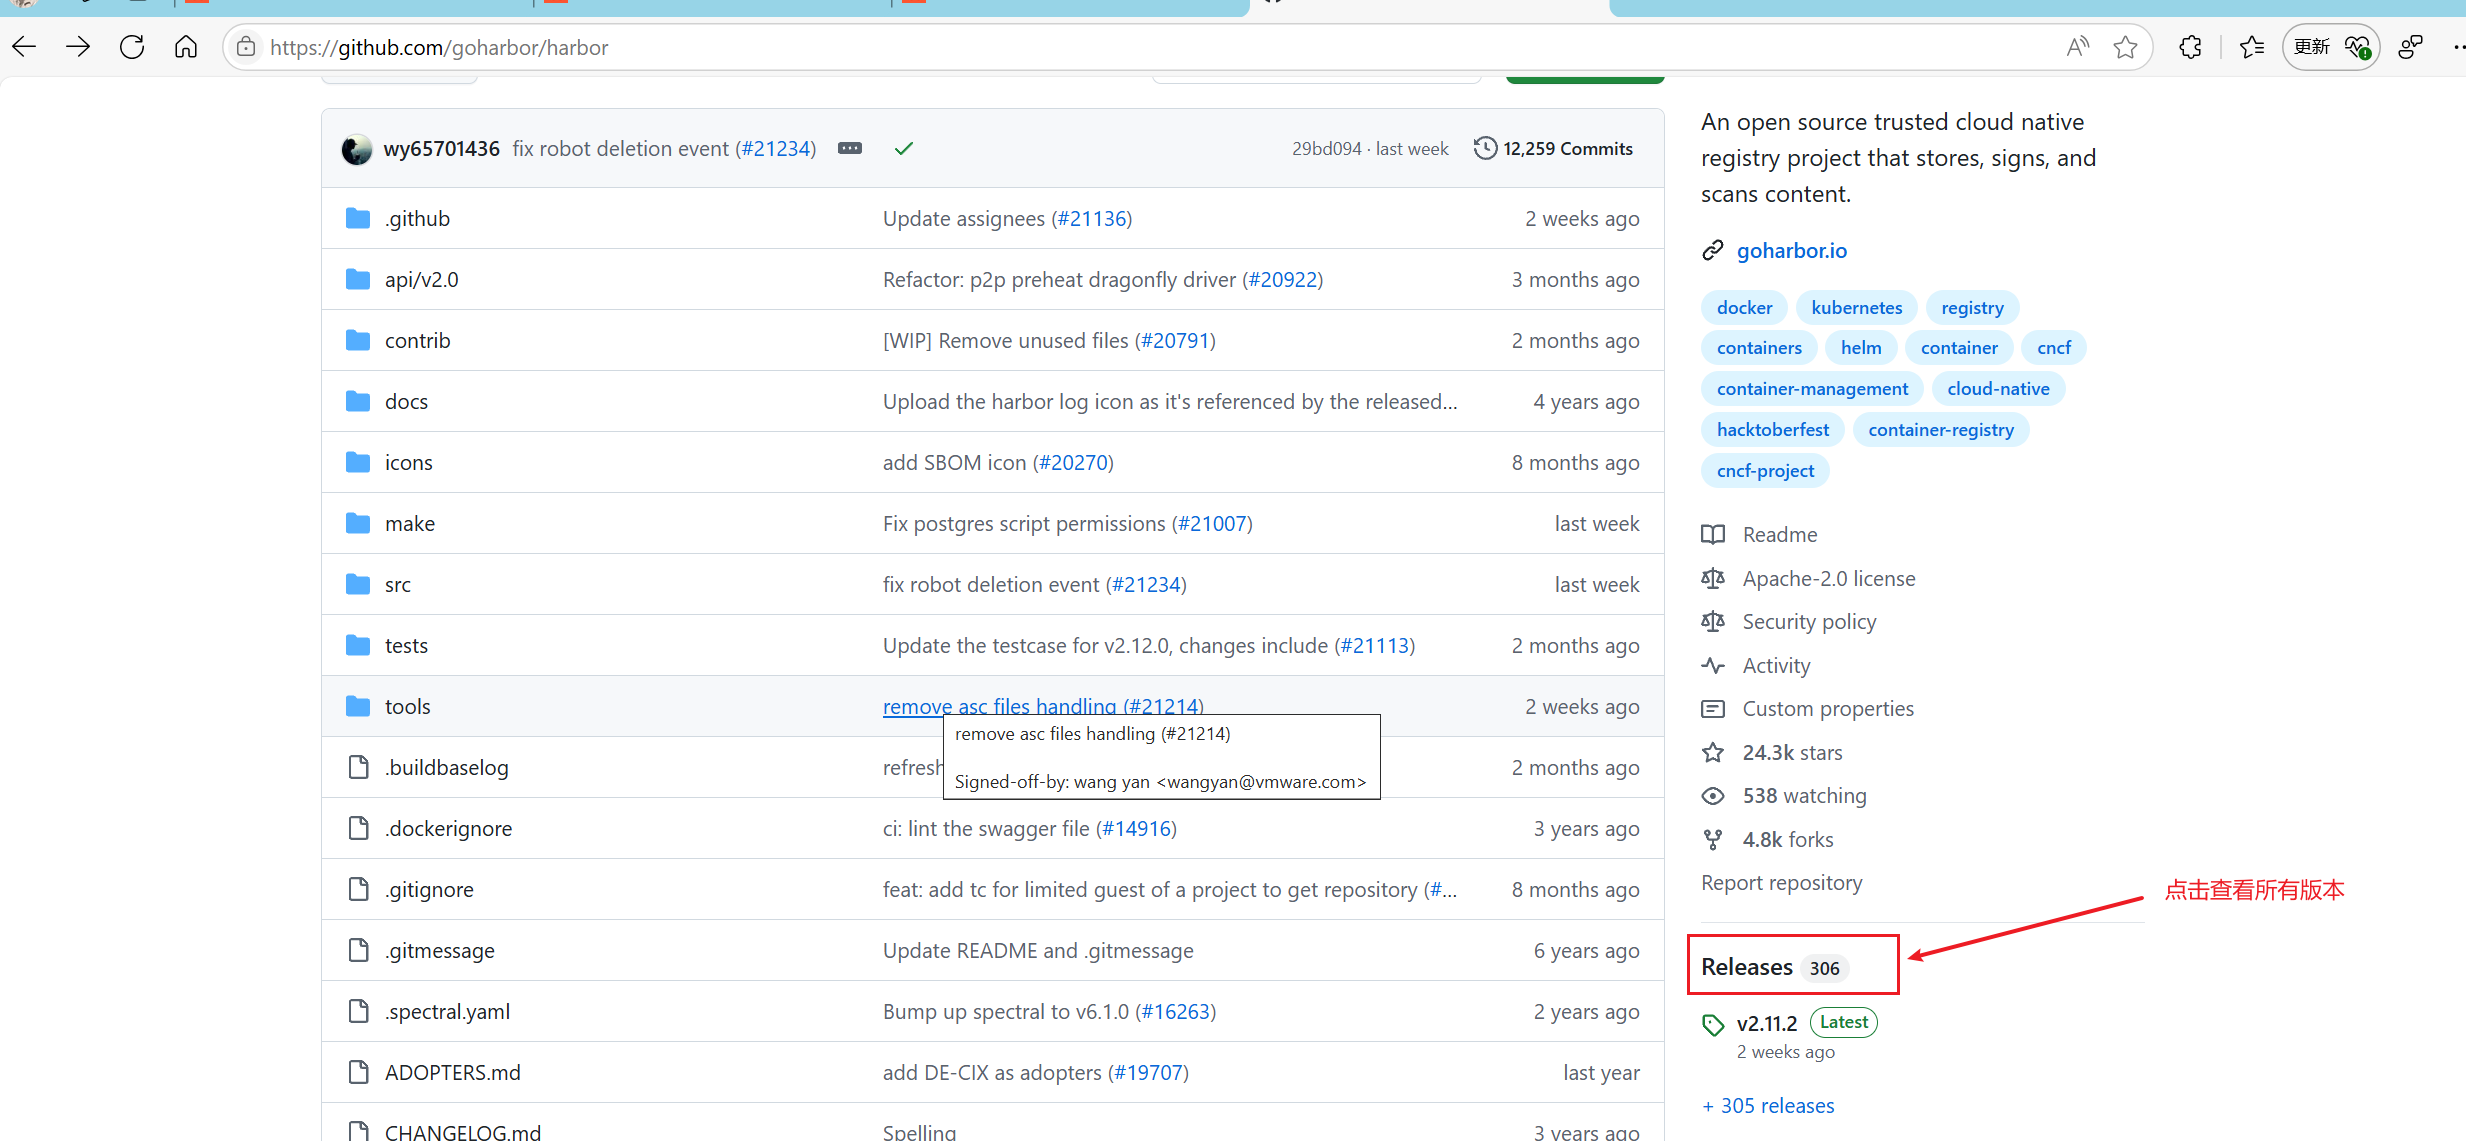The image size is (2466, 1141).
Task: Click the 更新 update button
Action: click(2331, 47)
